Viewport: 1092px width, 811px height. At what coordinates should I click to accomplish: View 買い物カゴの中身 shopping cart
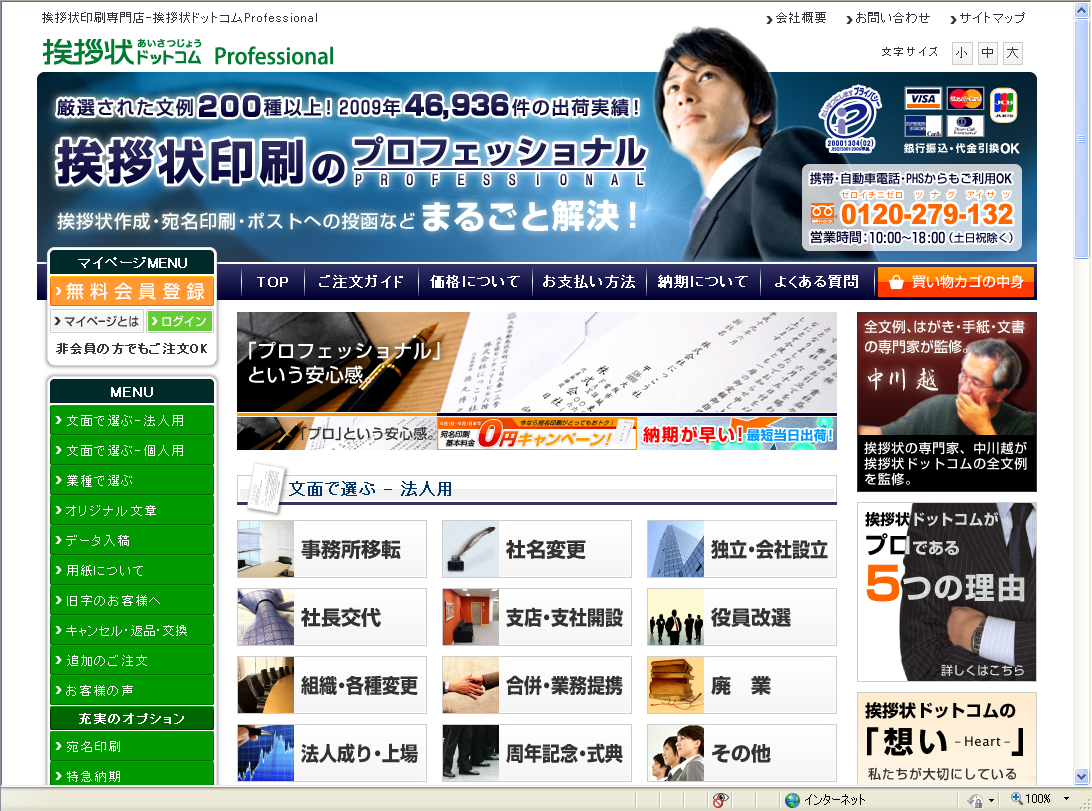(956, 282)
